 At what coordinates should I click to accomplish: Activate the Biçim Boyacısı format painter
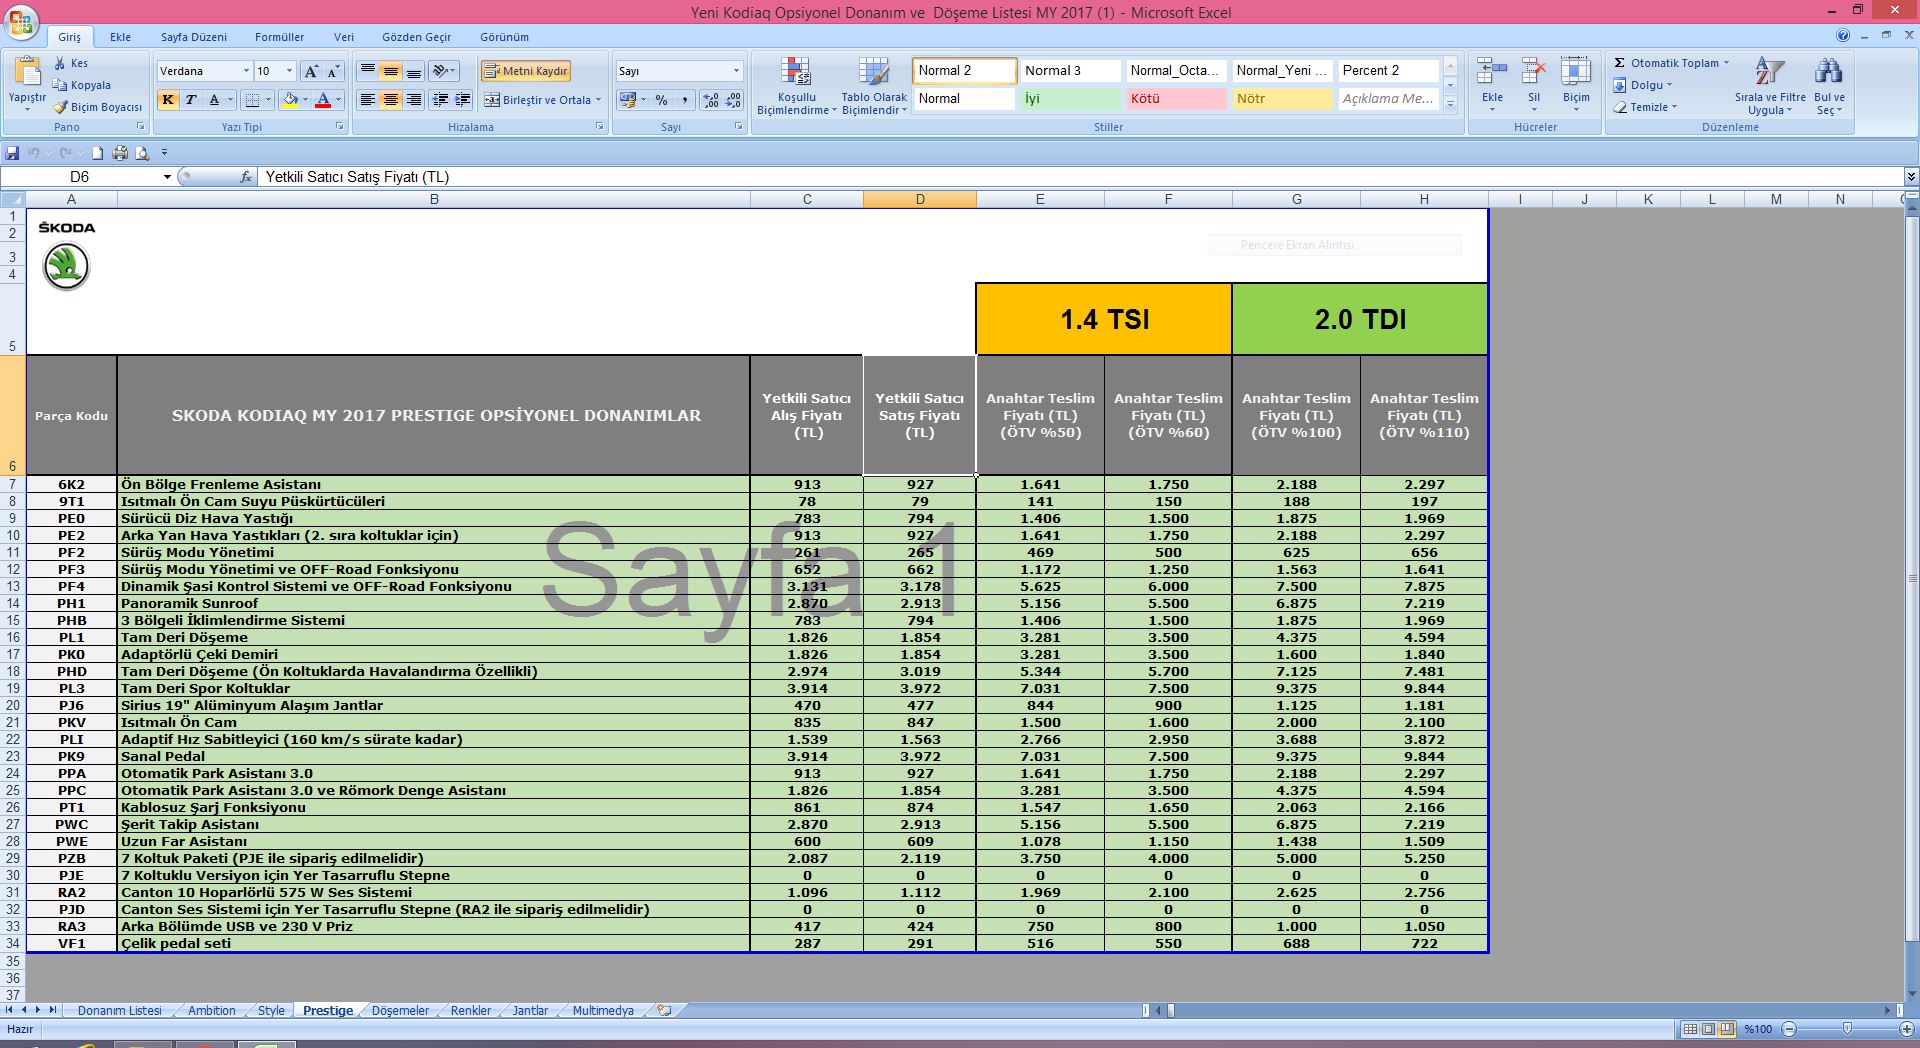[98, 107]
